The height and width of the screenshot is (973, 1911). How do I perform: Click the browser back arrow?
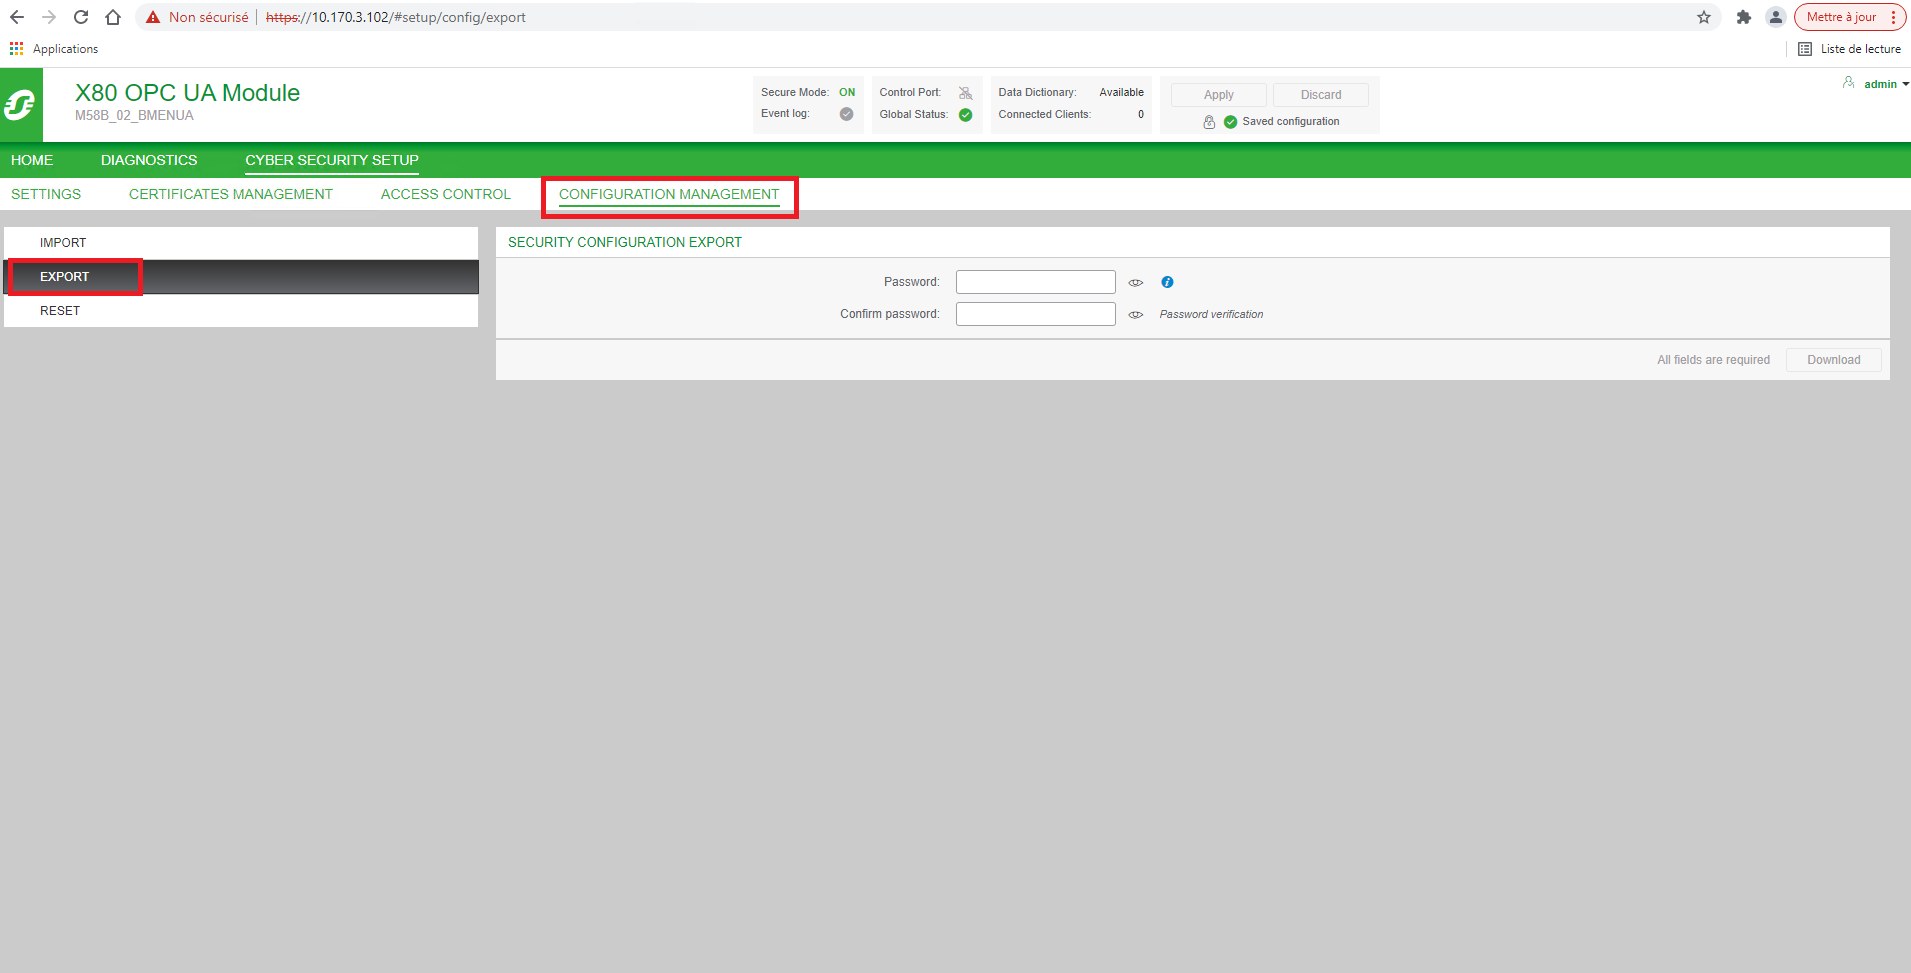coord(17,17)
